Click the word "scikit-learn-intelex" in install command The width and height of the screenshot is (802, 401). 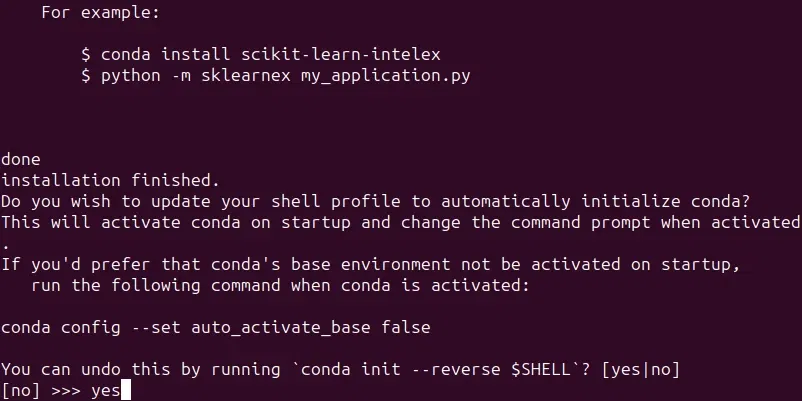coord(341,54)
